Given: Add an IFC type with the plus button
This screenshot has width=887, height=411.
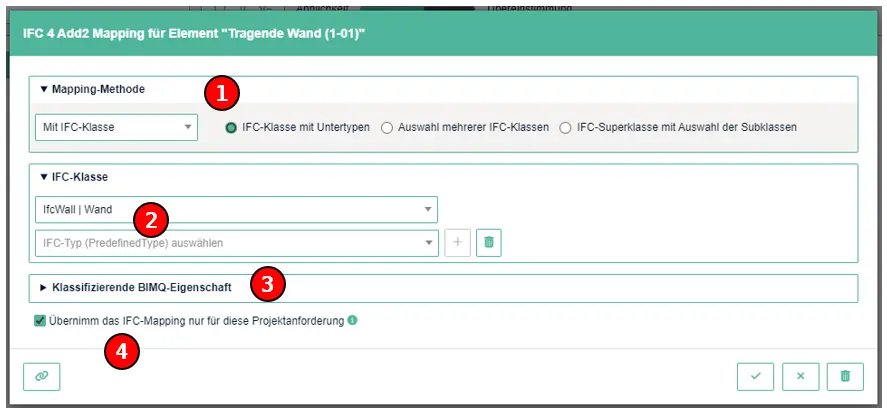Looking at the screenshot, I should point(457,242).
